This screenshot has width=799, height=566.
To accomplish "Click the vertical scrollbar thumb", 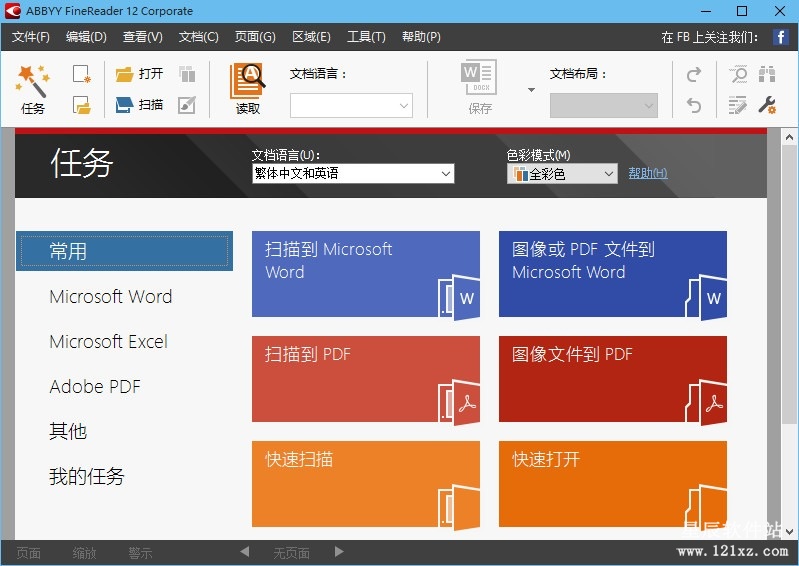I will point(789,284).
